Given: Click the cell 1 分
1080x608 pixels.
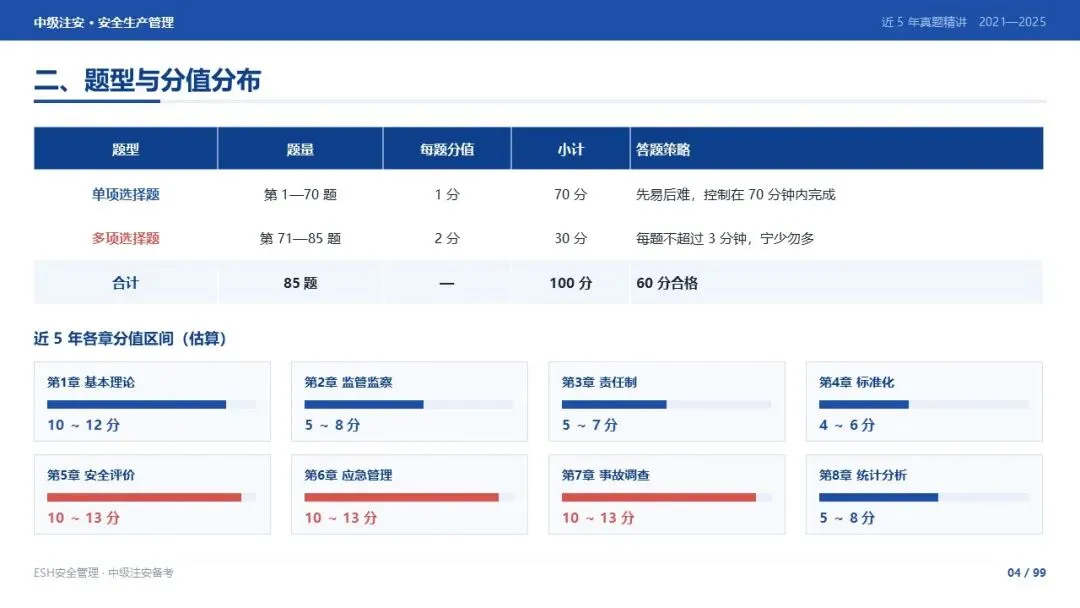Looking at the screenshot, I should point(446,194).
